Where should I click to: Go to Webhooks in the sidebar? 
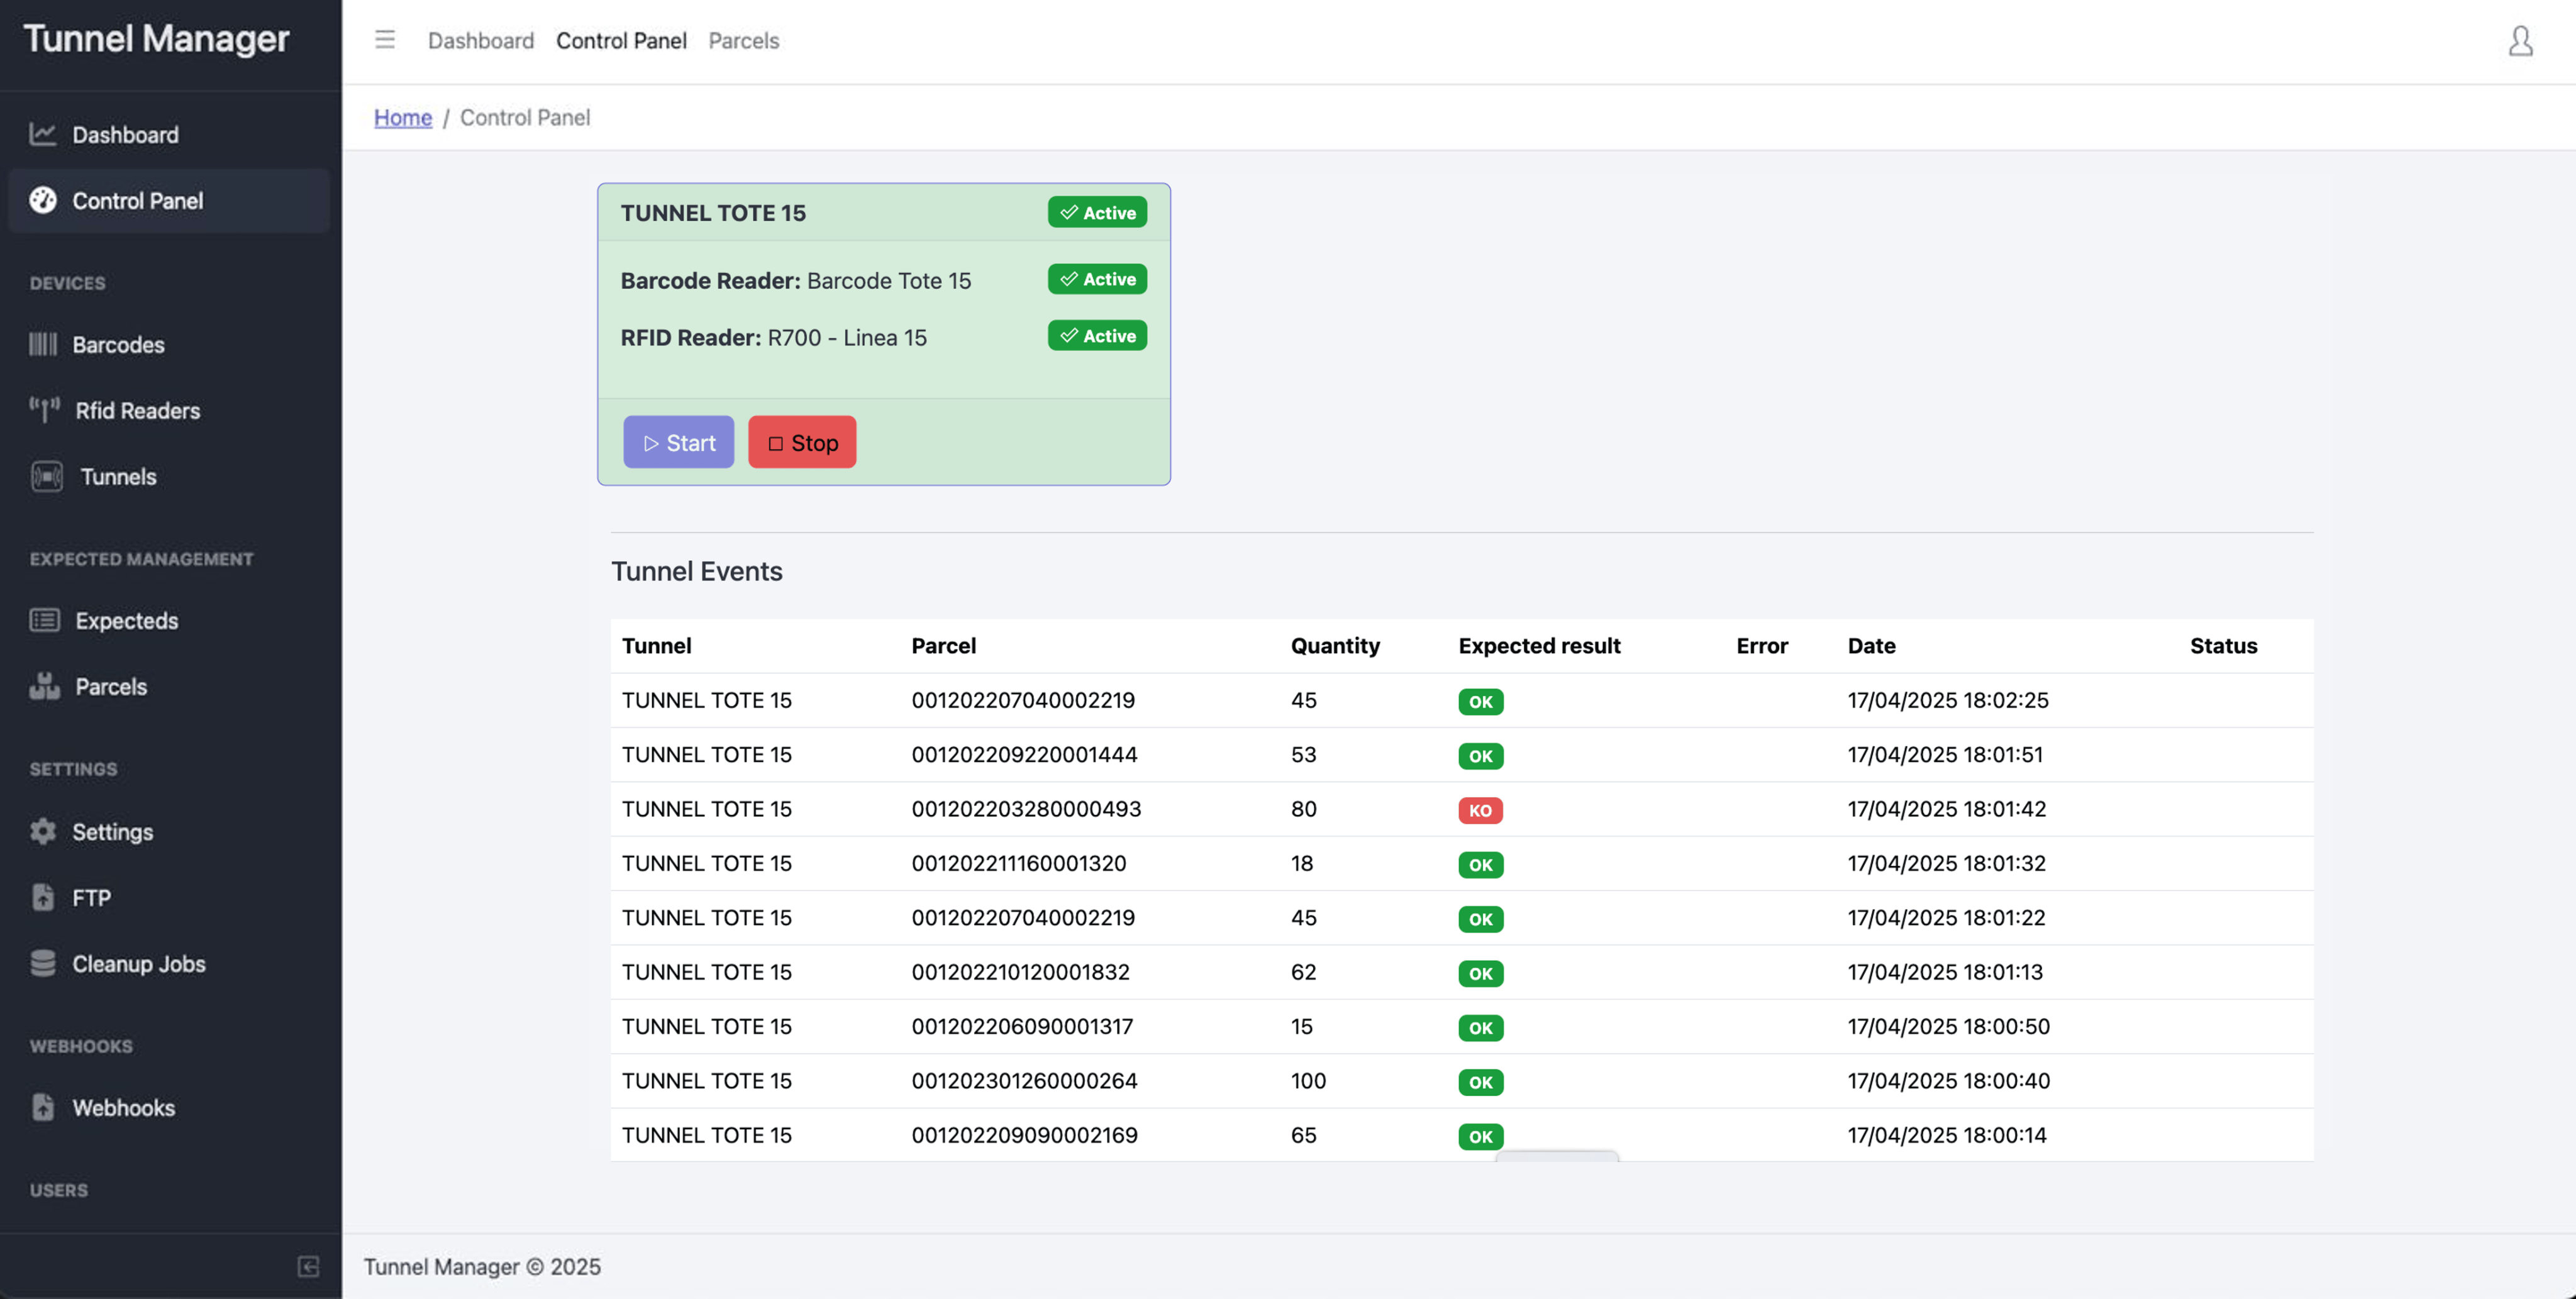pos(168,1107)
